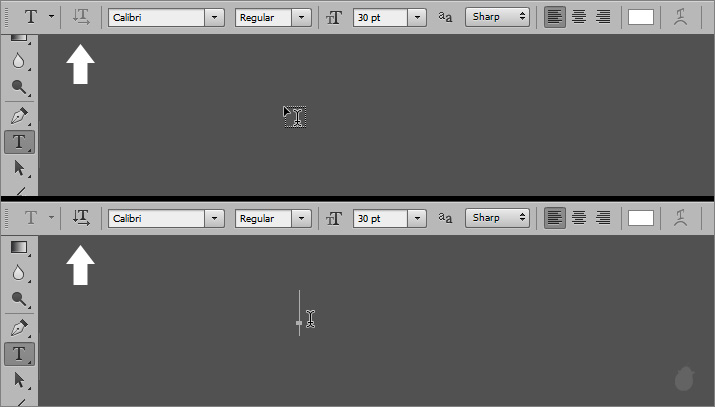Open the Regular font style dropdown in lower bar
The height and width of the screenshot is (407, 715).
coord(301,219)
